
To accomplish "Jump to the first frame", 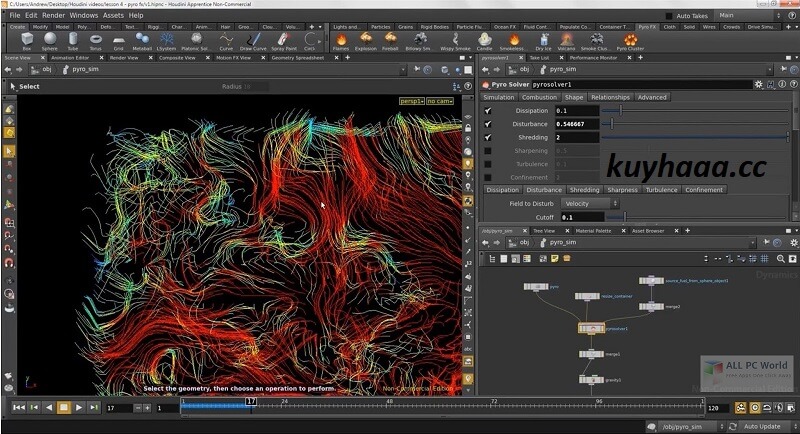I will pos(19,407).
